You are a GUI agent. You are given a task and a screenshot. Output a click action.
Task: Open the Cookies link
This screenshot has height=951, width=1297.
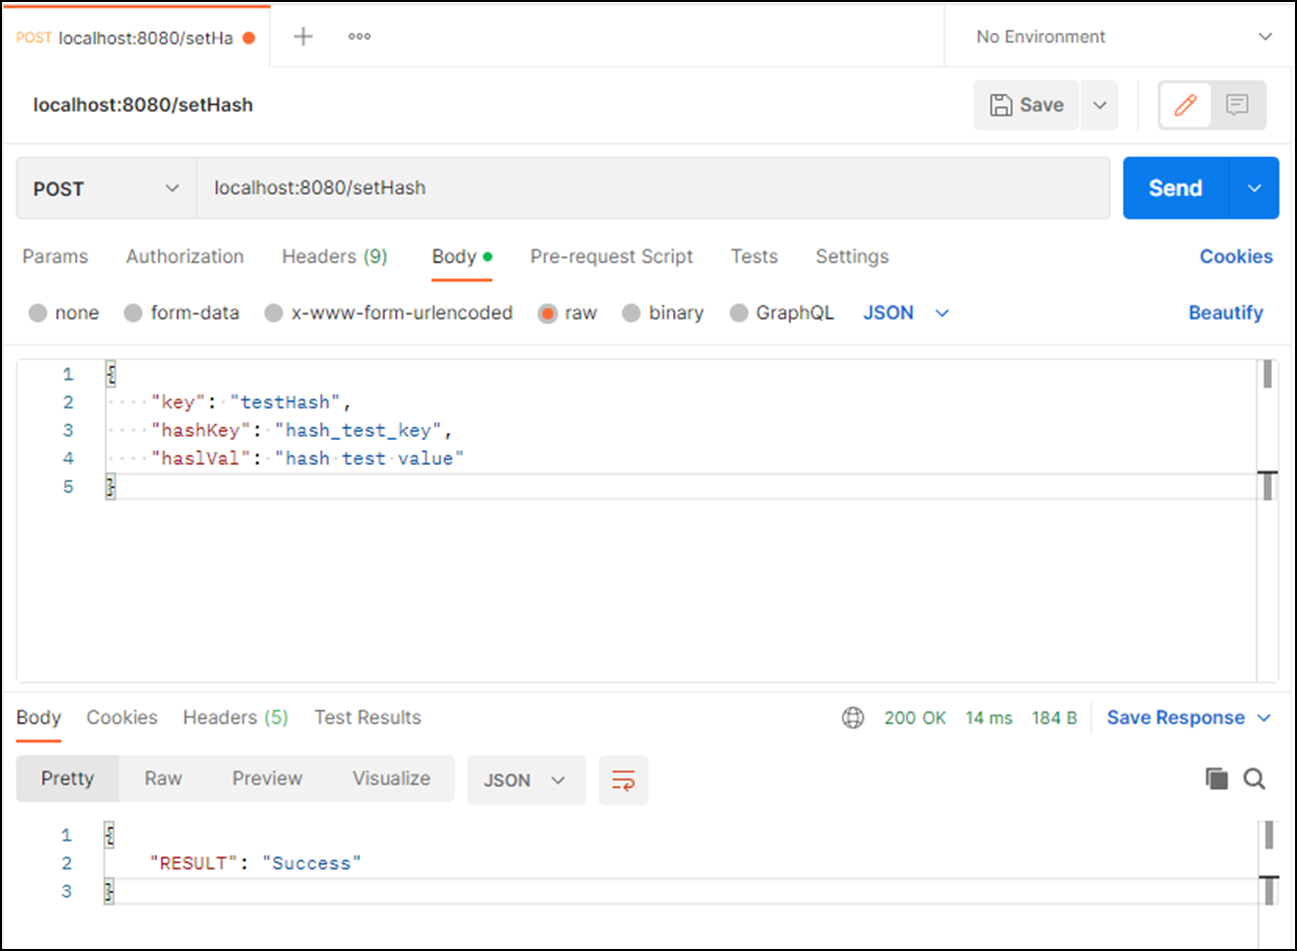(1236, 257)
